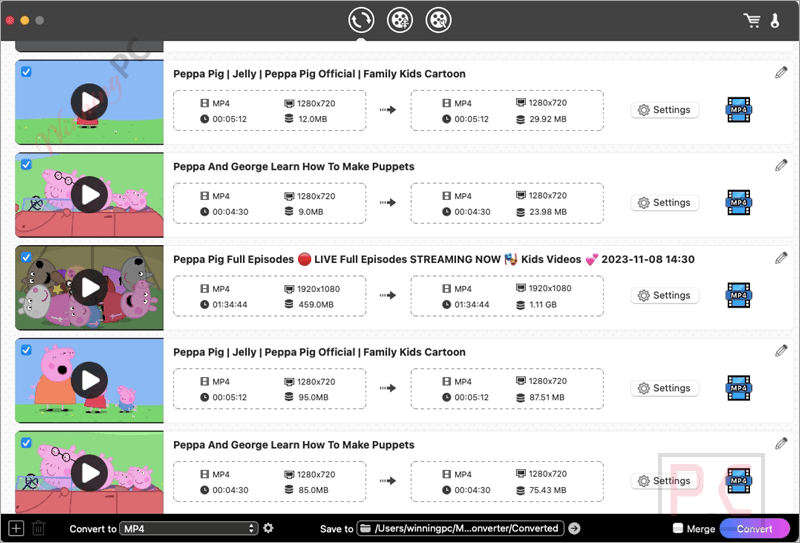The width and height of the screenshot is (800, 543).
Task: Click the Save to output folder path field
Action: [x=460, y=528]
